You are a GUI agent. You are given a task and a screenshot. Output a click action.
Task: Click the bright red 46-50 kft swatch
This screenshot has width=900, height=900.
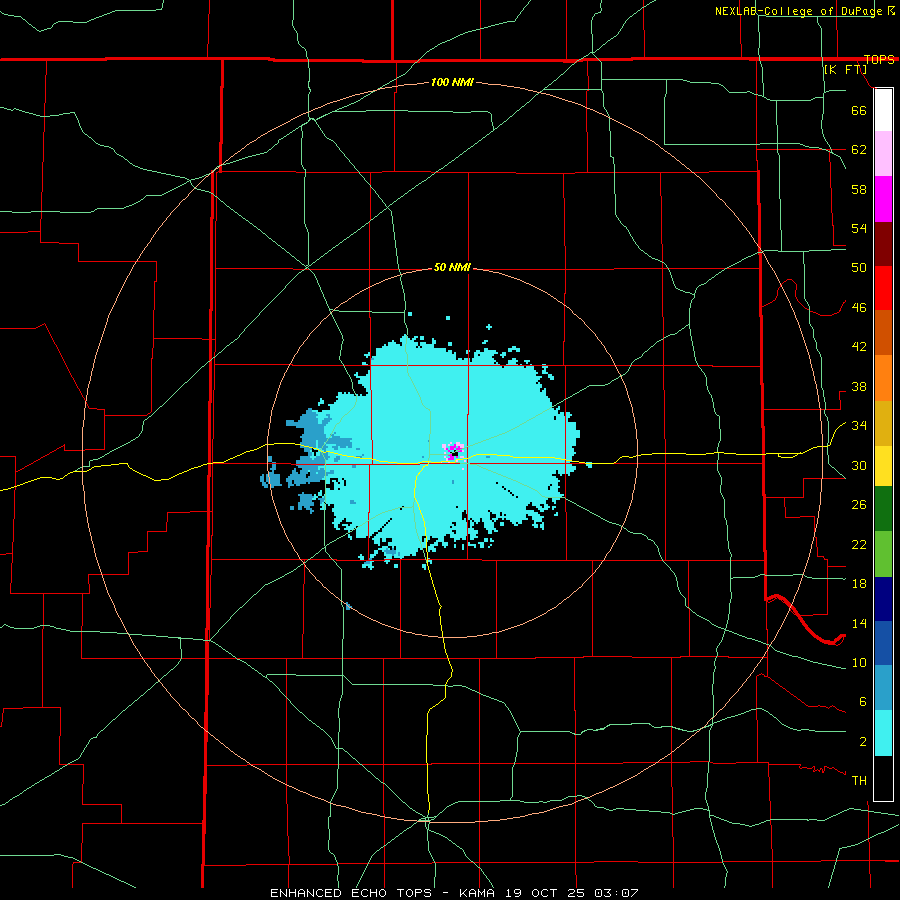(x=883, y=288)
